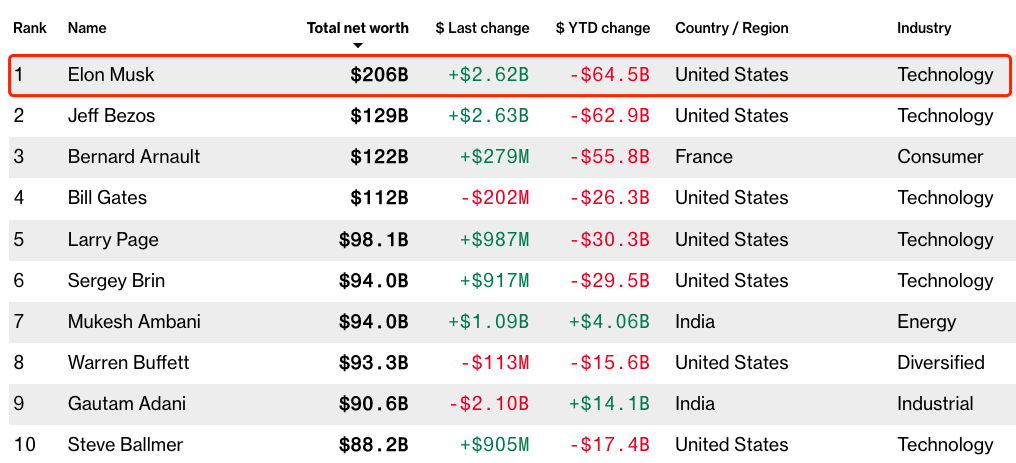Select Mukesh Ambani's name
The image size is (1016, 463).
[134, 322]
